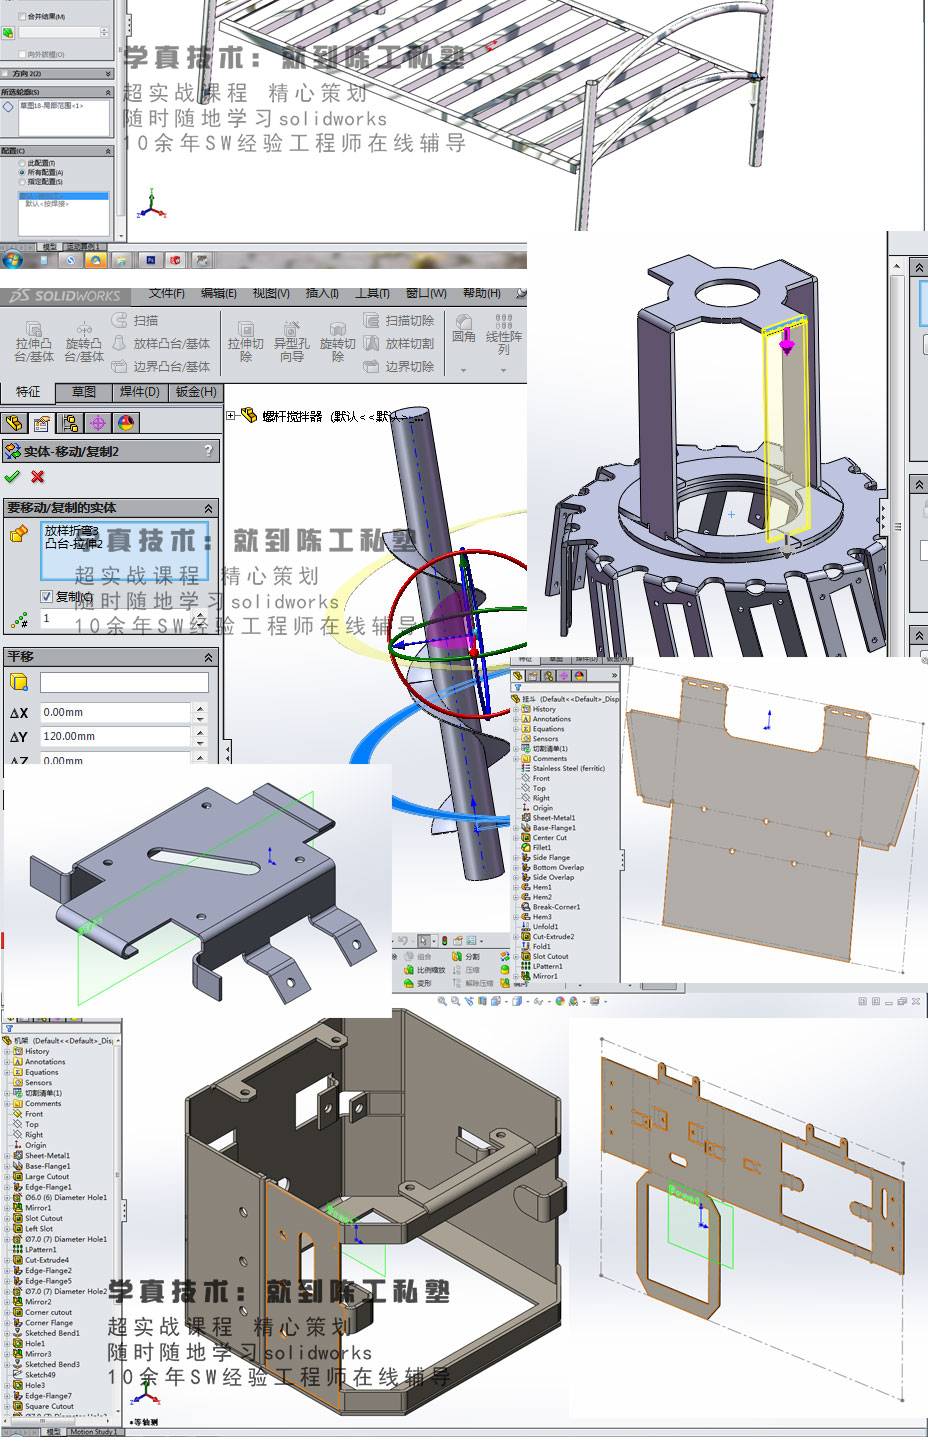Open the 插入 menu

pos(321,294)
